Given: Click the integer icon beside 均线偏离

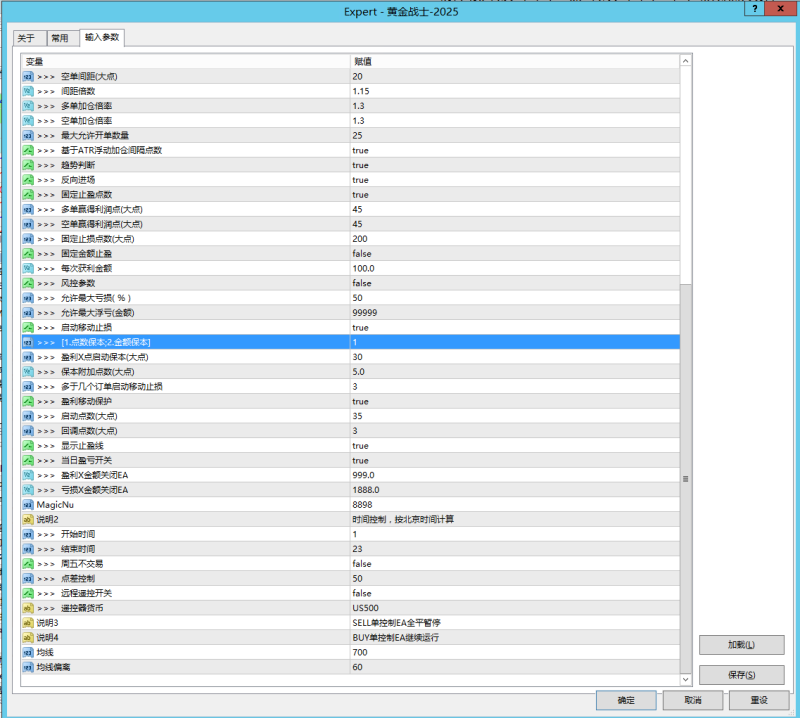Looking at the screenshot, I should 28,667.
